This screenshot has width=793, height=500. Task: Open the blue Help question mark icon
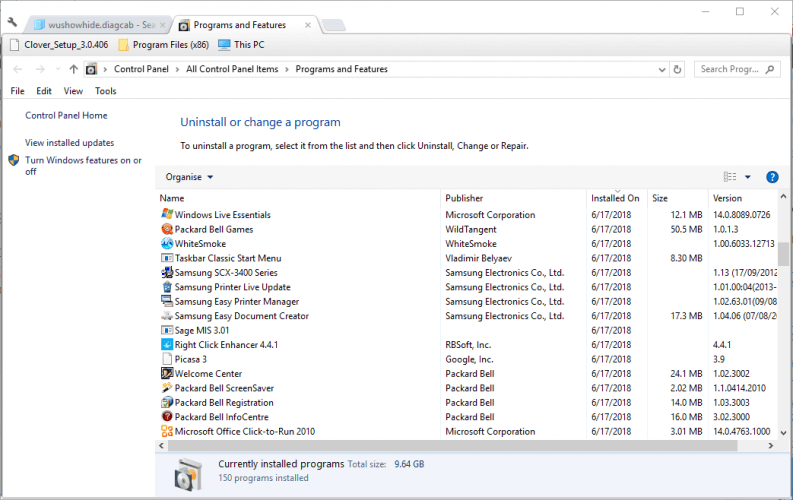tap(772, 177)
